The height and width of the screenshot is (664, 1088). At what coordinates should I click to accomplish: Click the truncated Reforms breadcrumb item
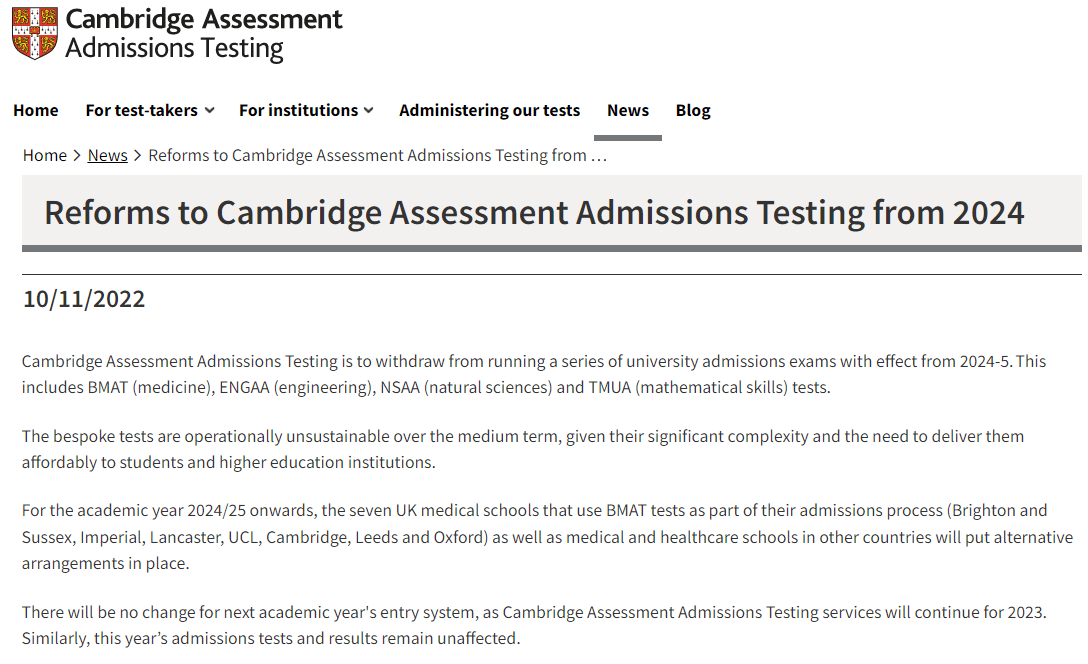(x=377, y=155)
